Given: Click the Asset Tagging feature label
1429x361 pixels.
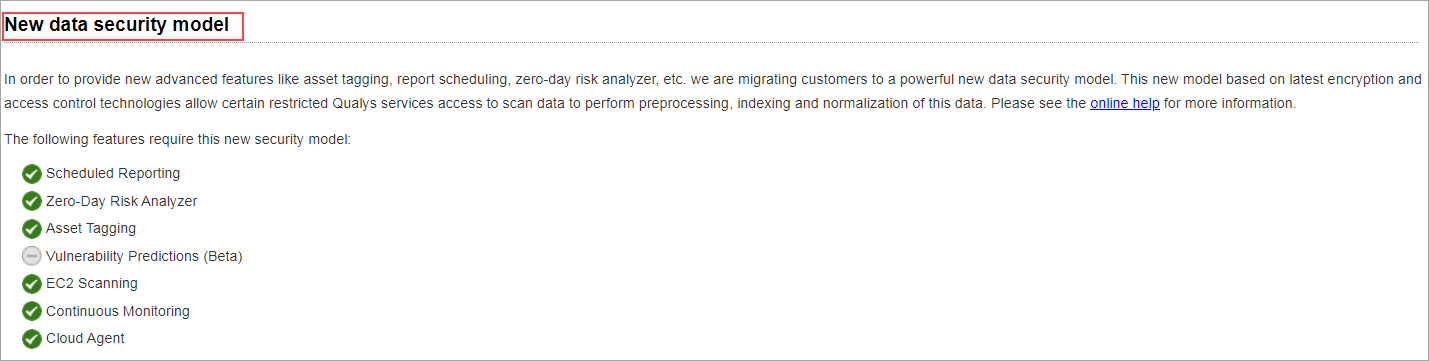Looking at the screenshot, I should (x=91, y=228).
